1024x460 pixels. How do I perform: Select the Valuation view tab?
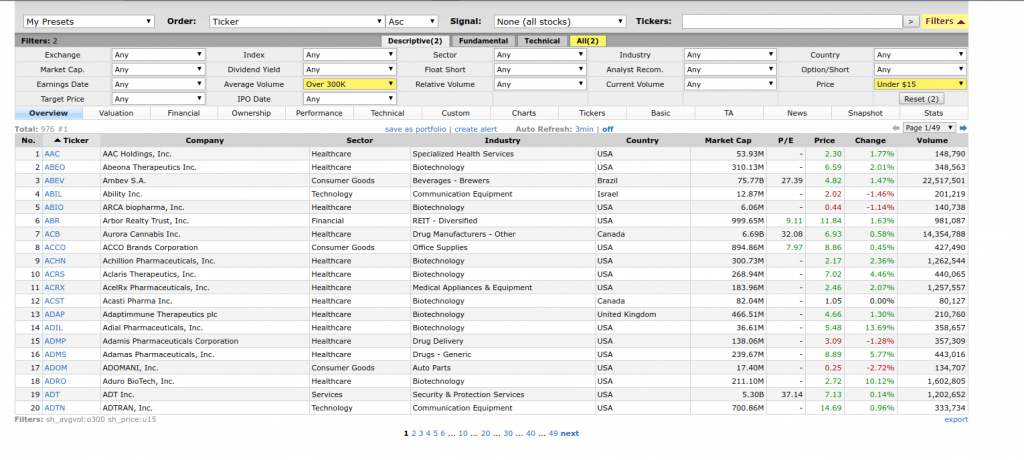[116, 113]
